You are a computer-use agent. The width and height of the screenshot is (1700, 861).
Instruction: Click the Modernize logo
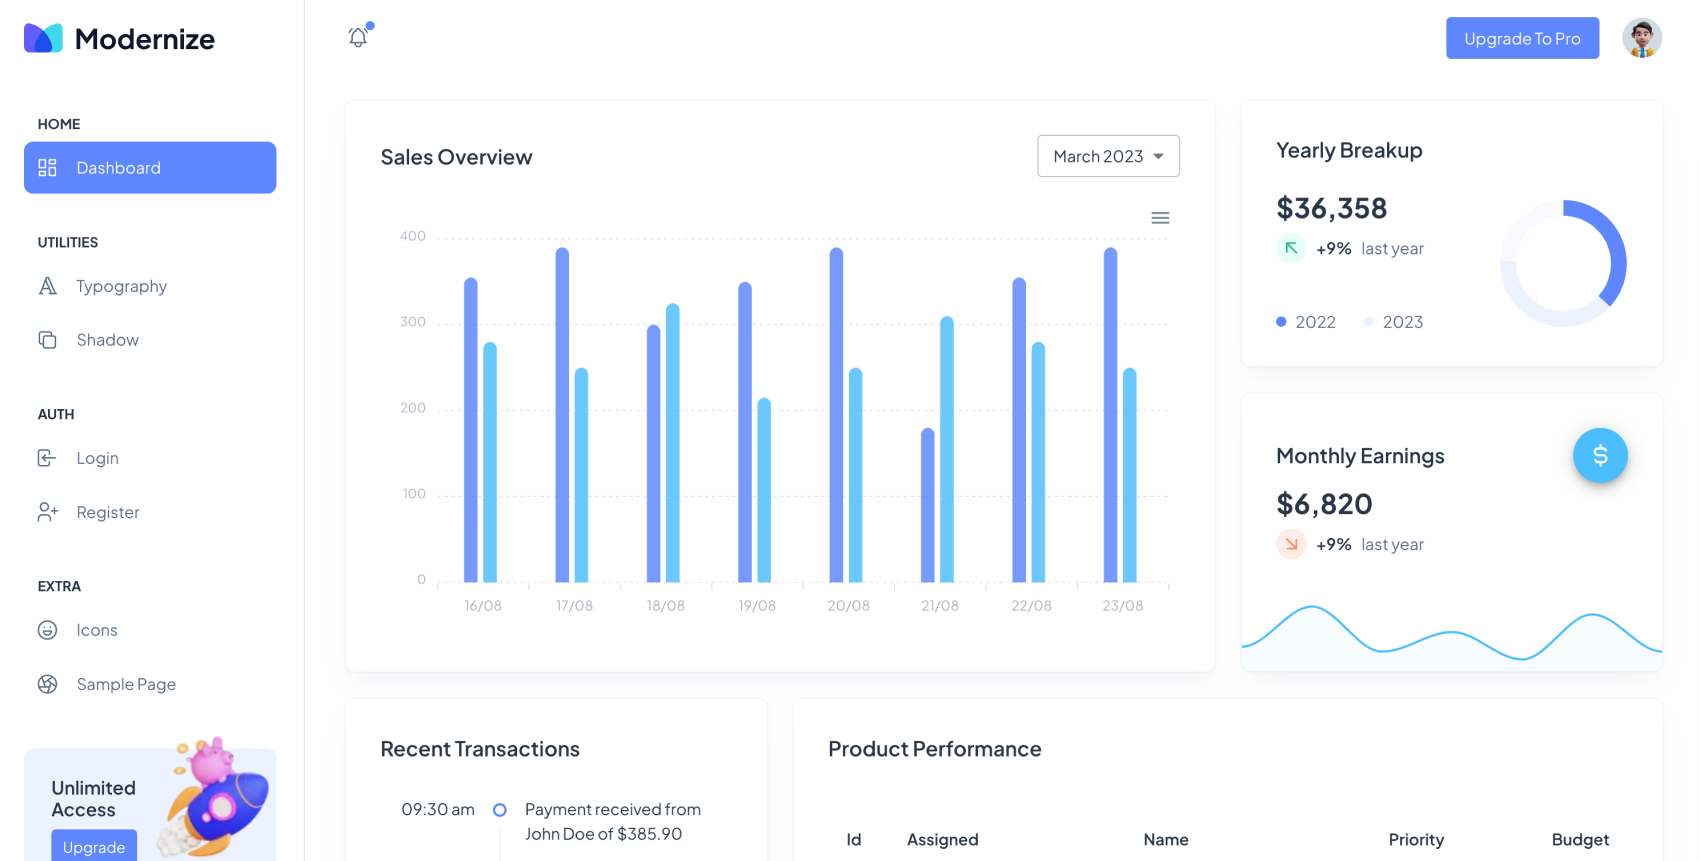point(119,39)
